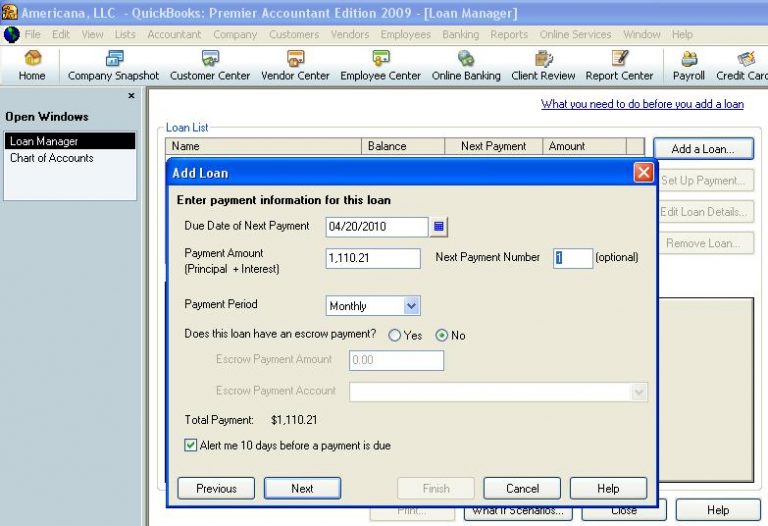Click Set Up Payment in Loan Manager
The height and width of the screenshot is (526, 768).
[x=705, y=180]
